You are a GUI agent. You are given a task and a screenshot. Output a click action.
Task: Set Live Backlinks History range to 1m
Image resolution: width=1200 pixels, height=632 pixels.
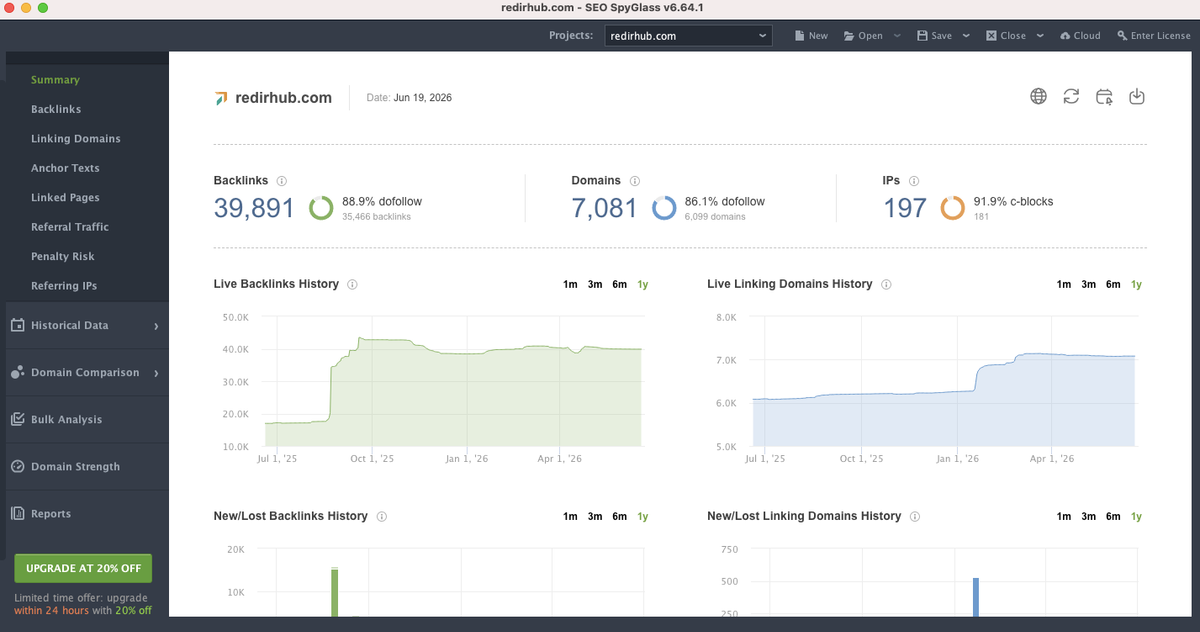click(x=570, y=284)
